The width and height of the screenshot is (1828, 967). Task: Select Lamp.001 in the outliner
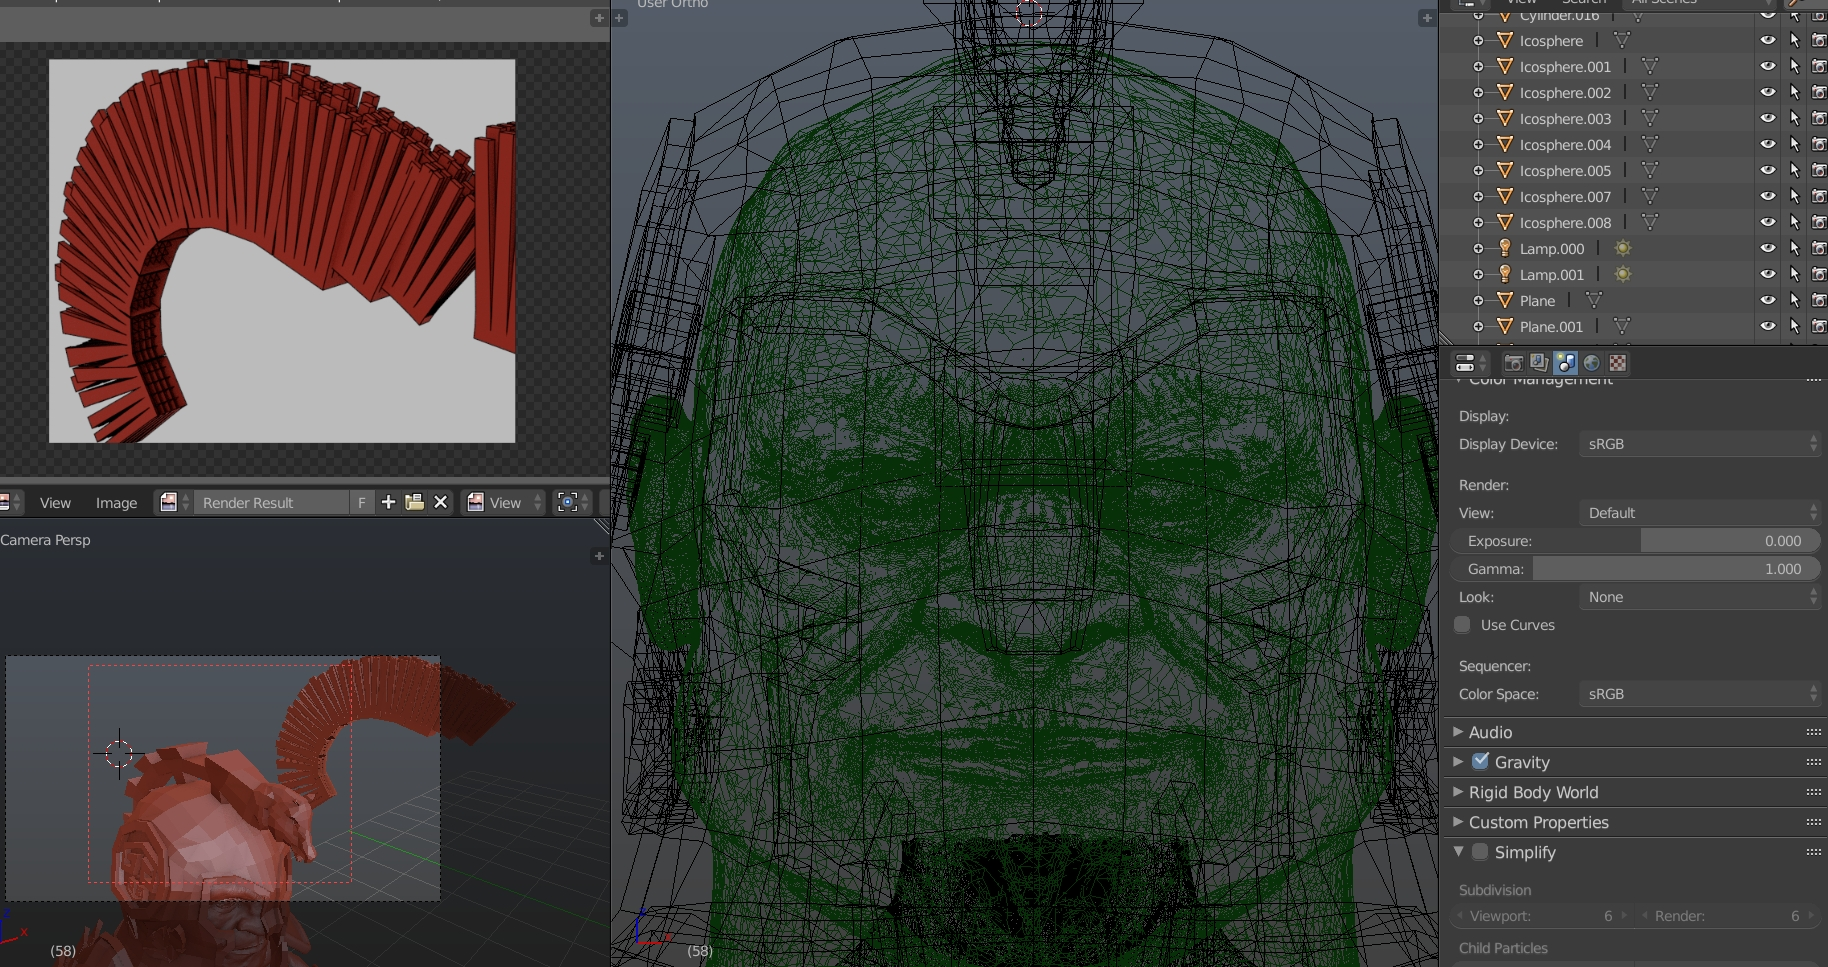tap(1551, 275)
